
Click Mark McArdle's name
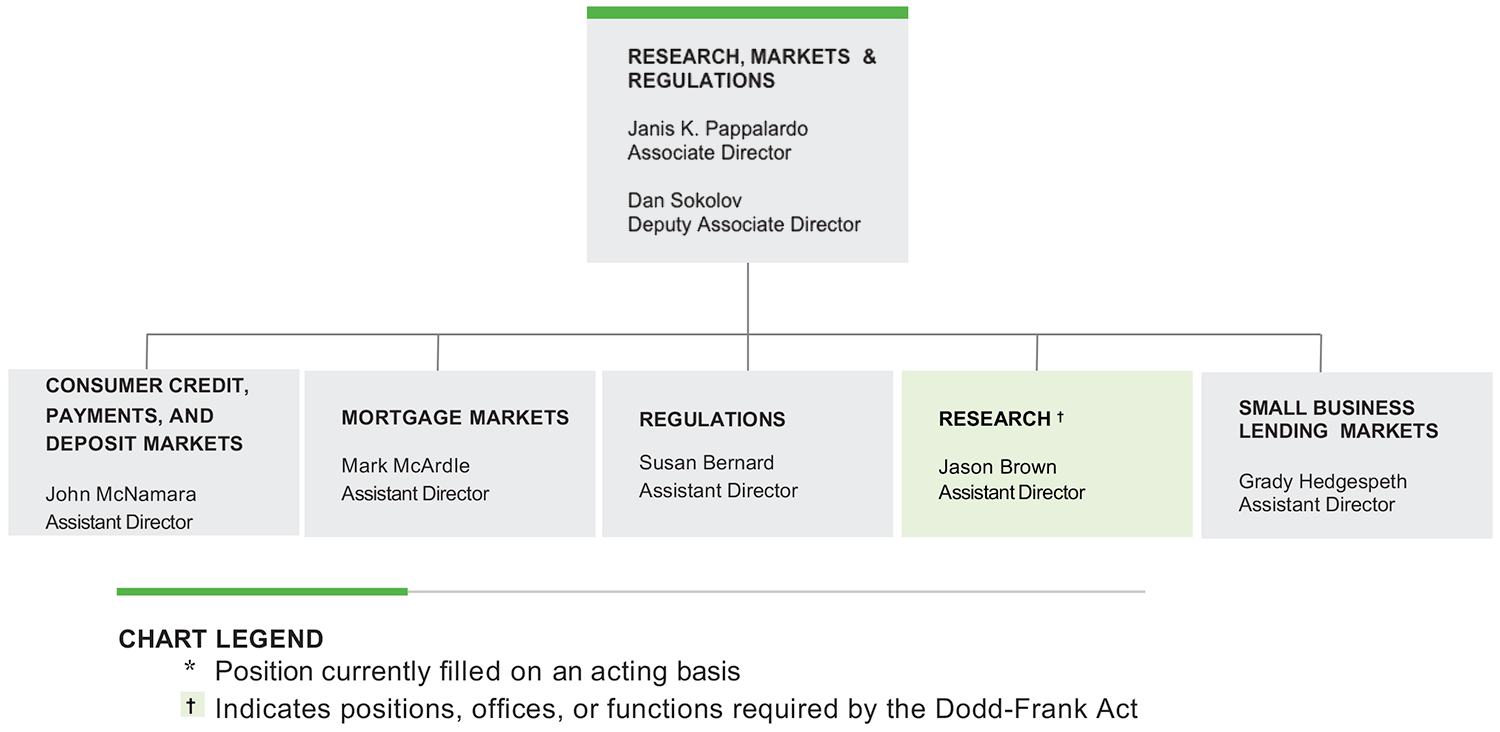click(405, 466)
